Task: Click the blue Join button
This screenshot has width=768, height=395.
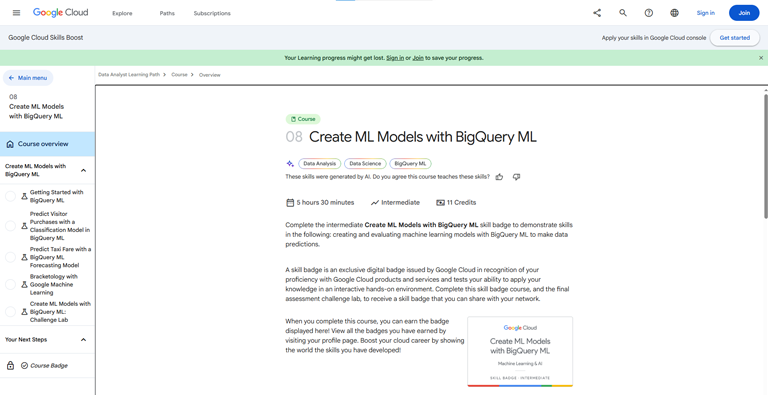Action: (x=744, y=13)
